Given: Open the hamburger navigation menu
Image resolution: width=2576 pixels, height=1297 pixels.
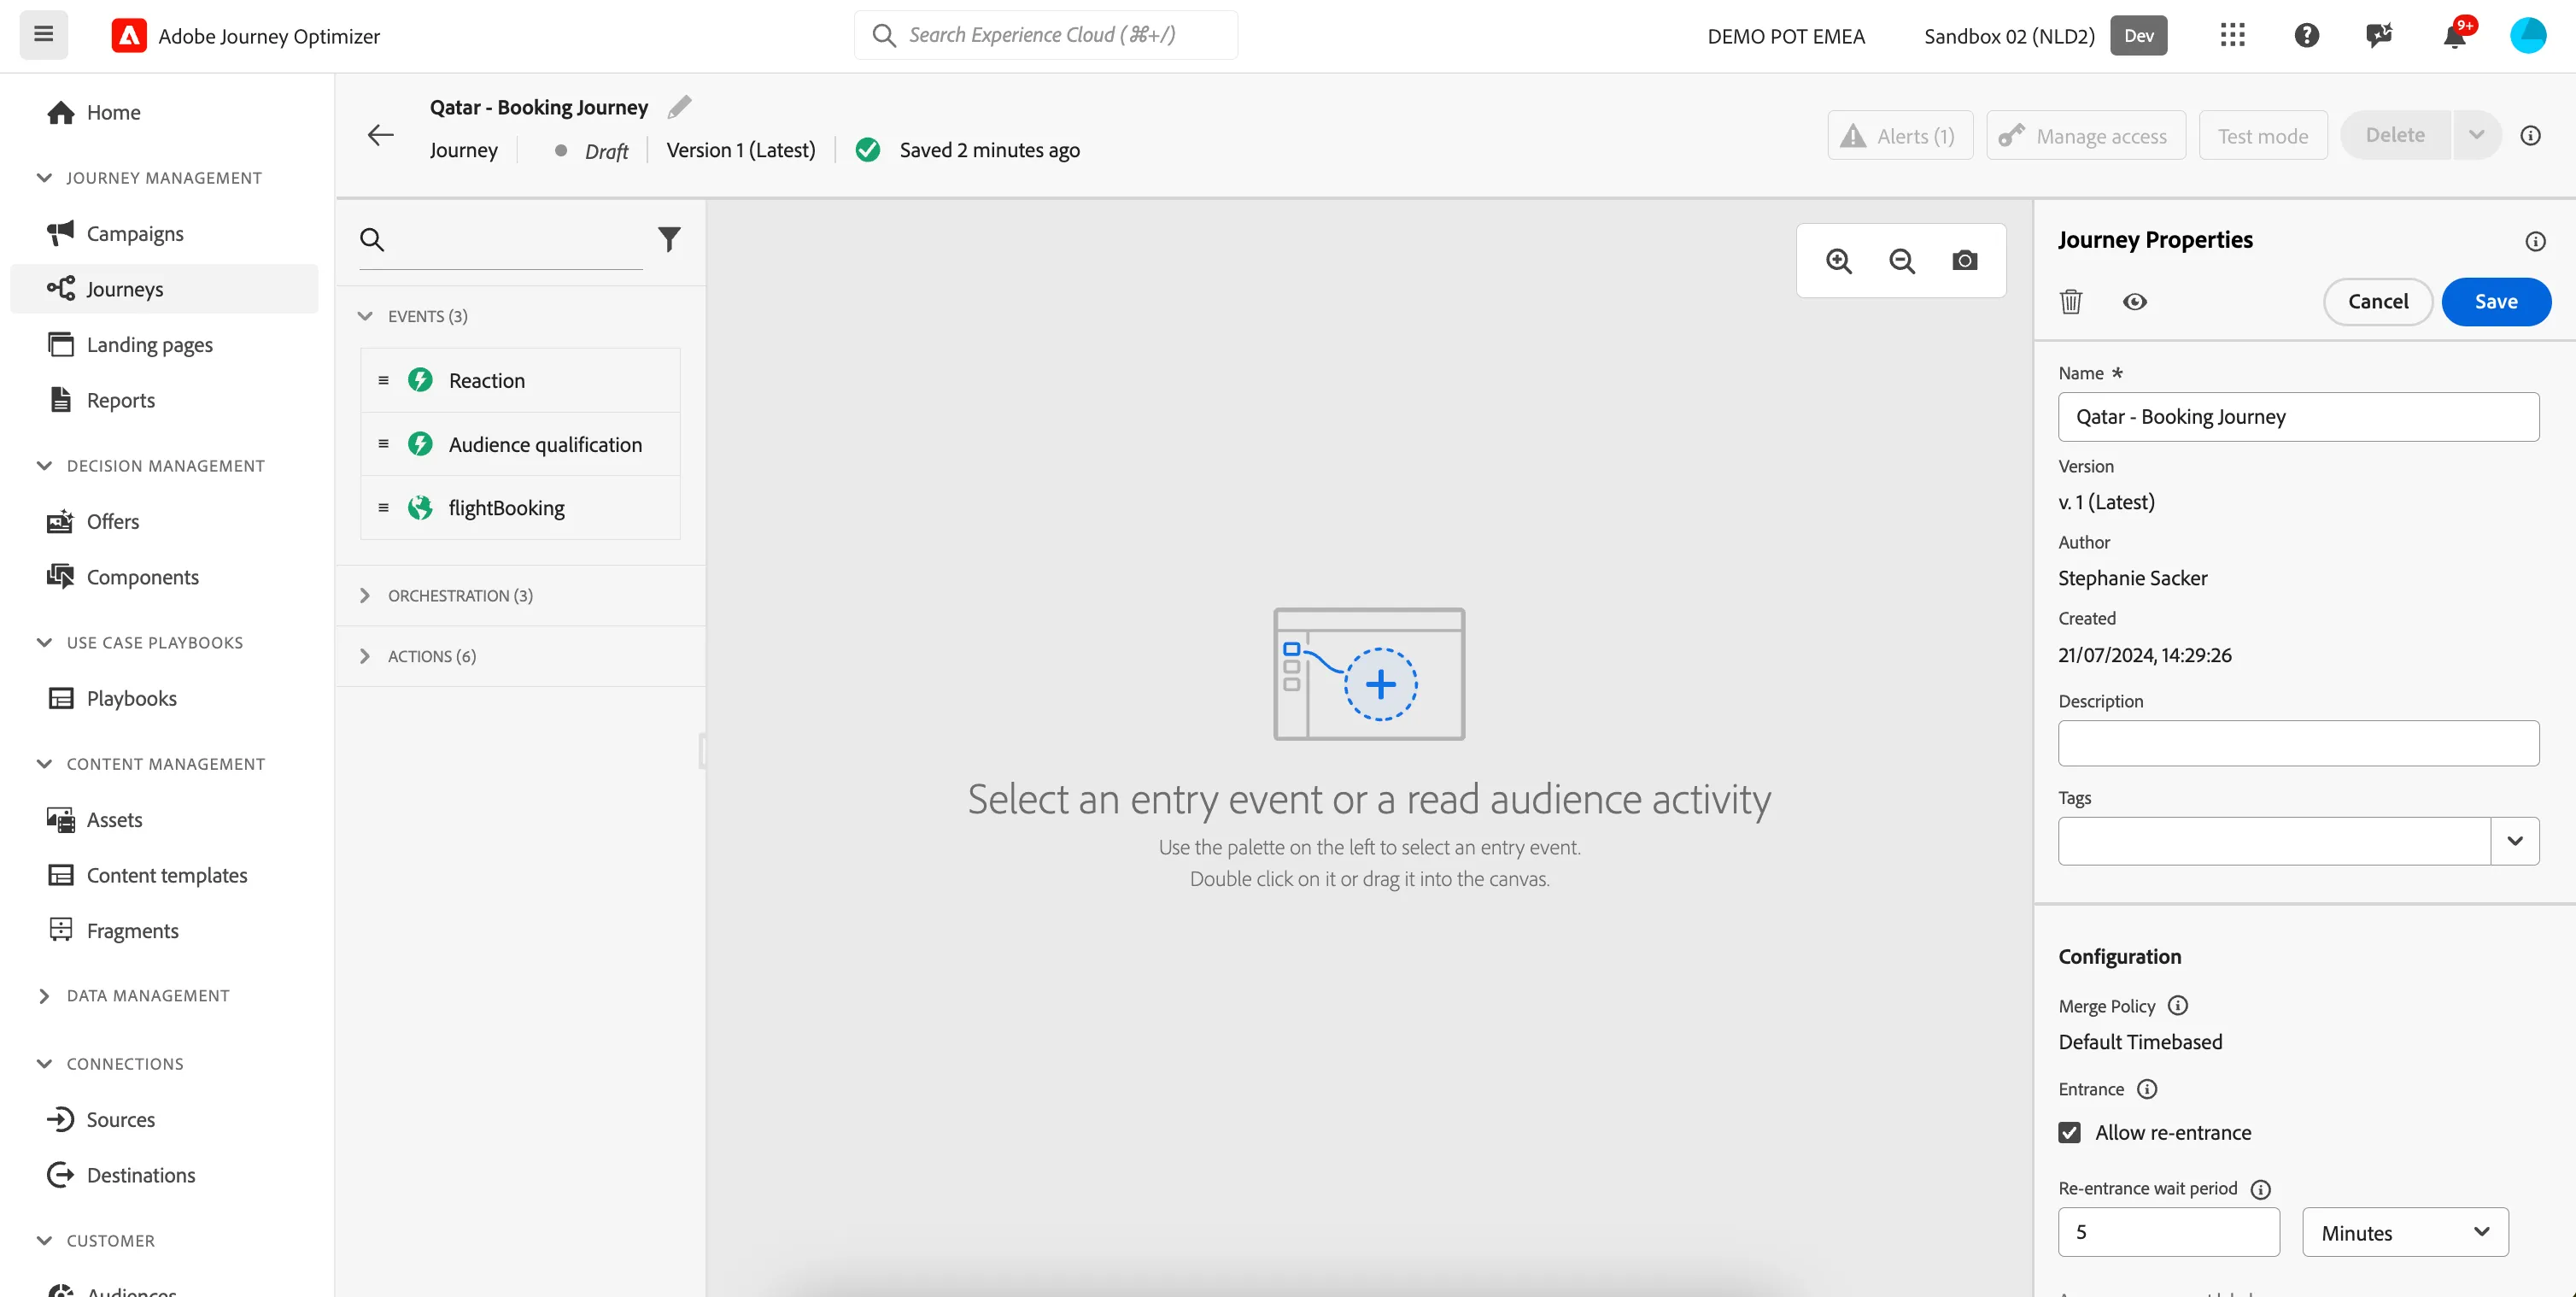Looking at the screenshot, I should (x=43, y=35).
